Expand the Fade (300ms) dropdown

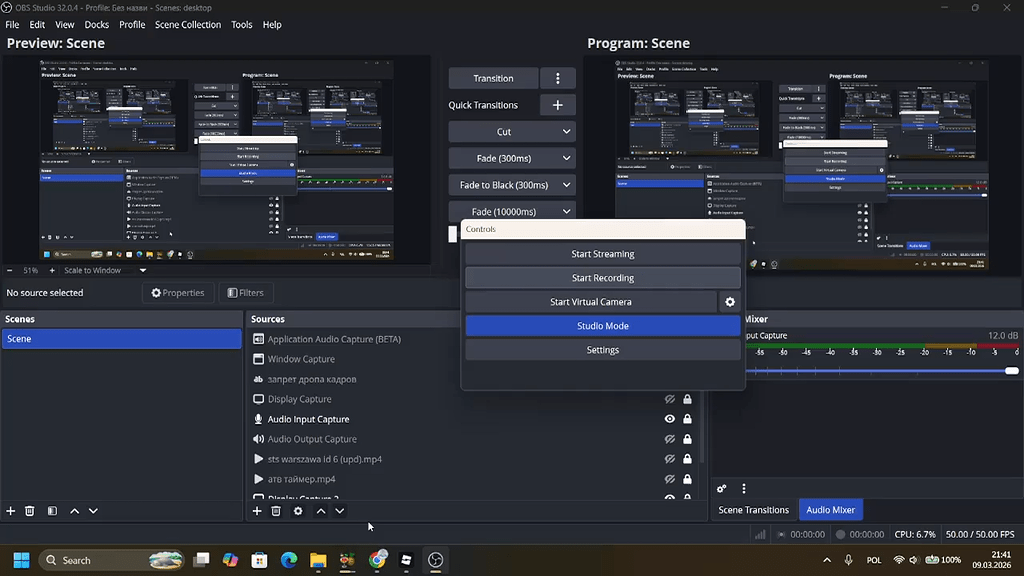pyautogui.click(x=566, y=159)
